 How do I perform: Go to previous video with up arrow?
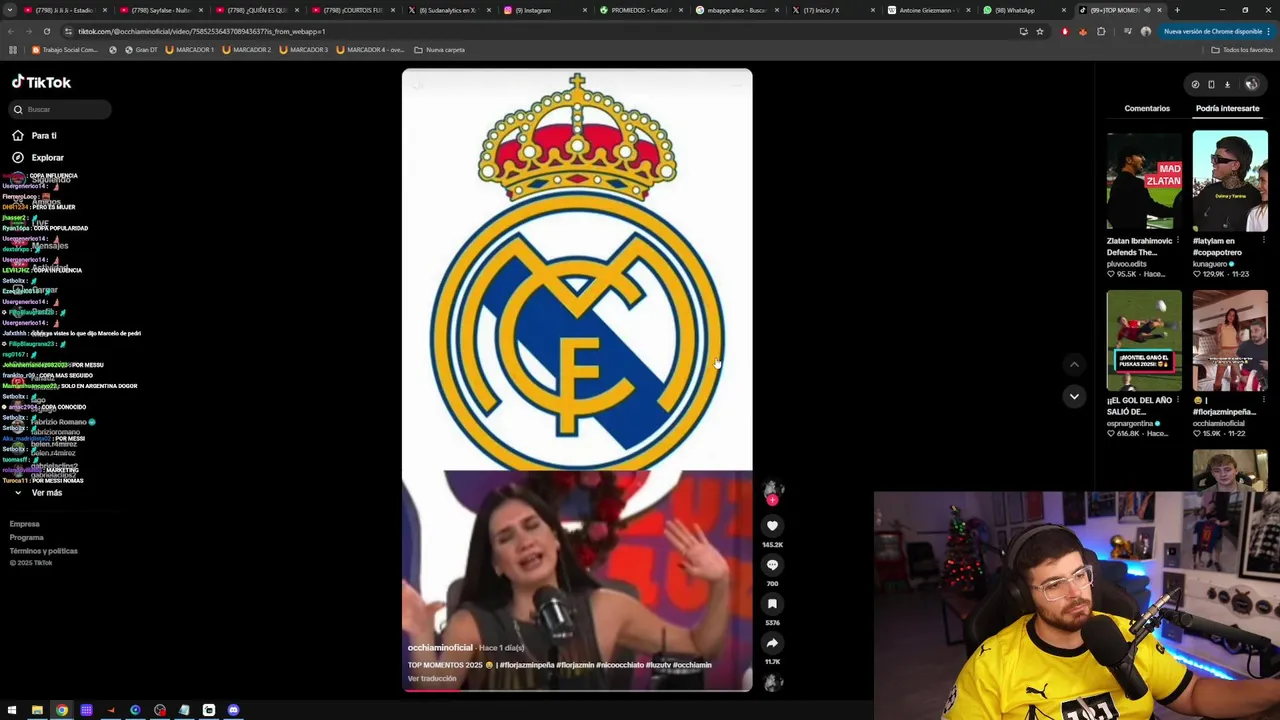[x=1074, y=365]
